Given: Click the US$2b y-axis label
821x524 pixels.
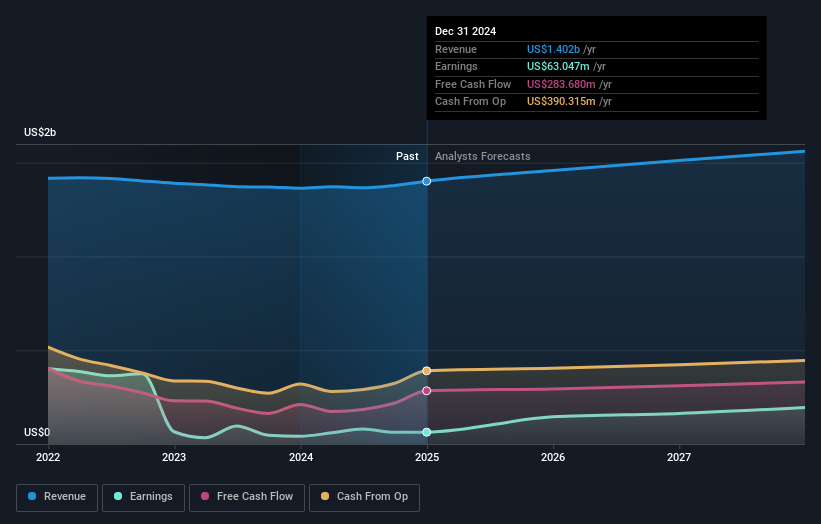Looking at the screenshot, I should point(40,132).
